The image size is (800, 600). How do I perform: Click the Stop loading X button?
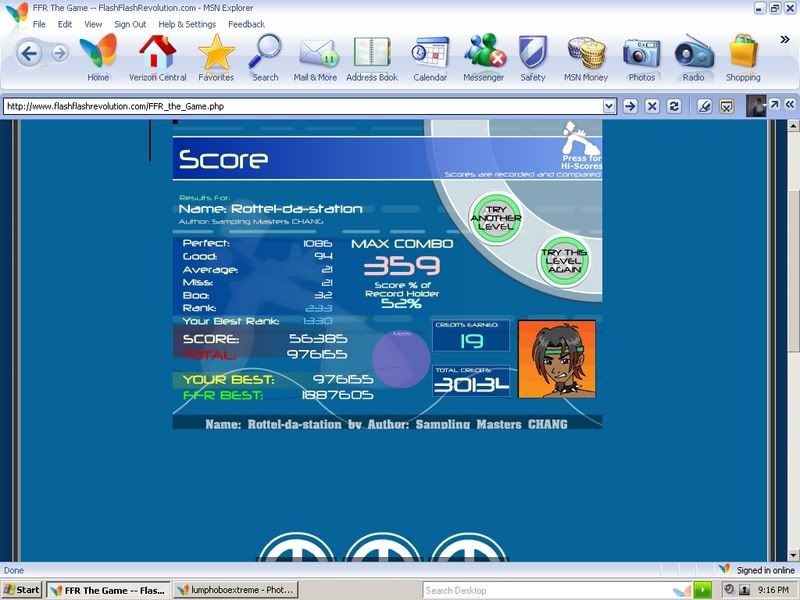pos(652,106)
